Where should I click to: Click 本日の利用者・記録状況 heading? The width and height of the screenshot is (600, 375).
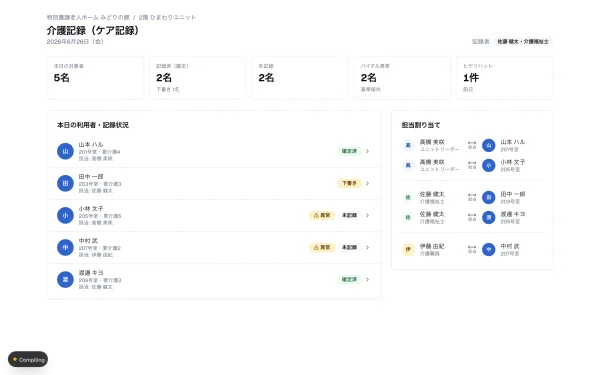click(93, 125)
